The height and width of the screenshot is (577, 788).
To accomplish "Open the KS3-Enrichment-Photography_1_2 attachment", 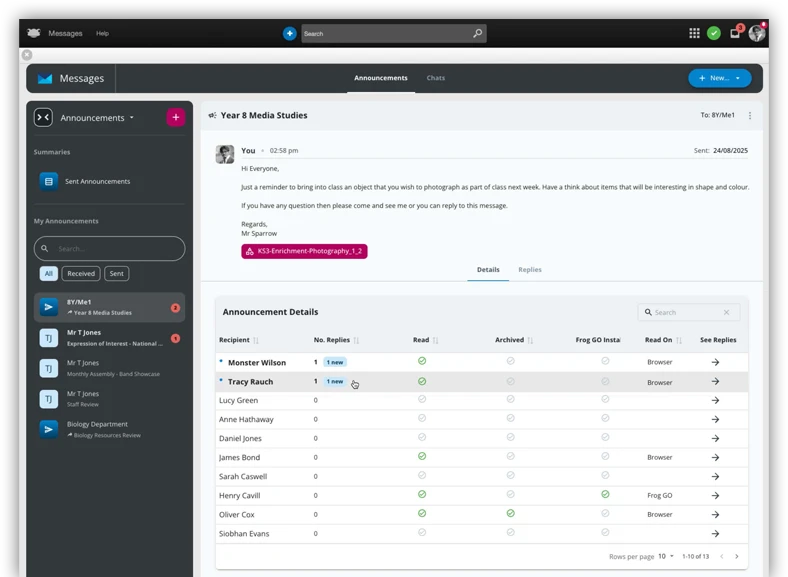I will click(x=304, y=251).
